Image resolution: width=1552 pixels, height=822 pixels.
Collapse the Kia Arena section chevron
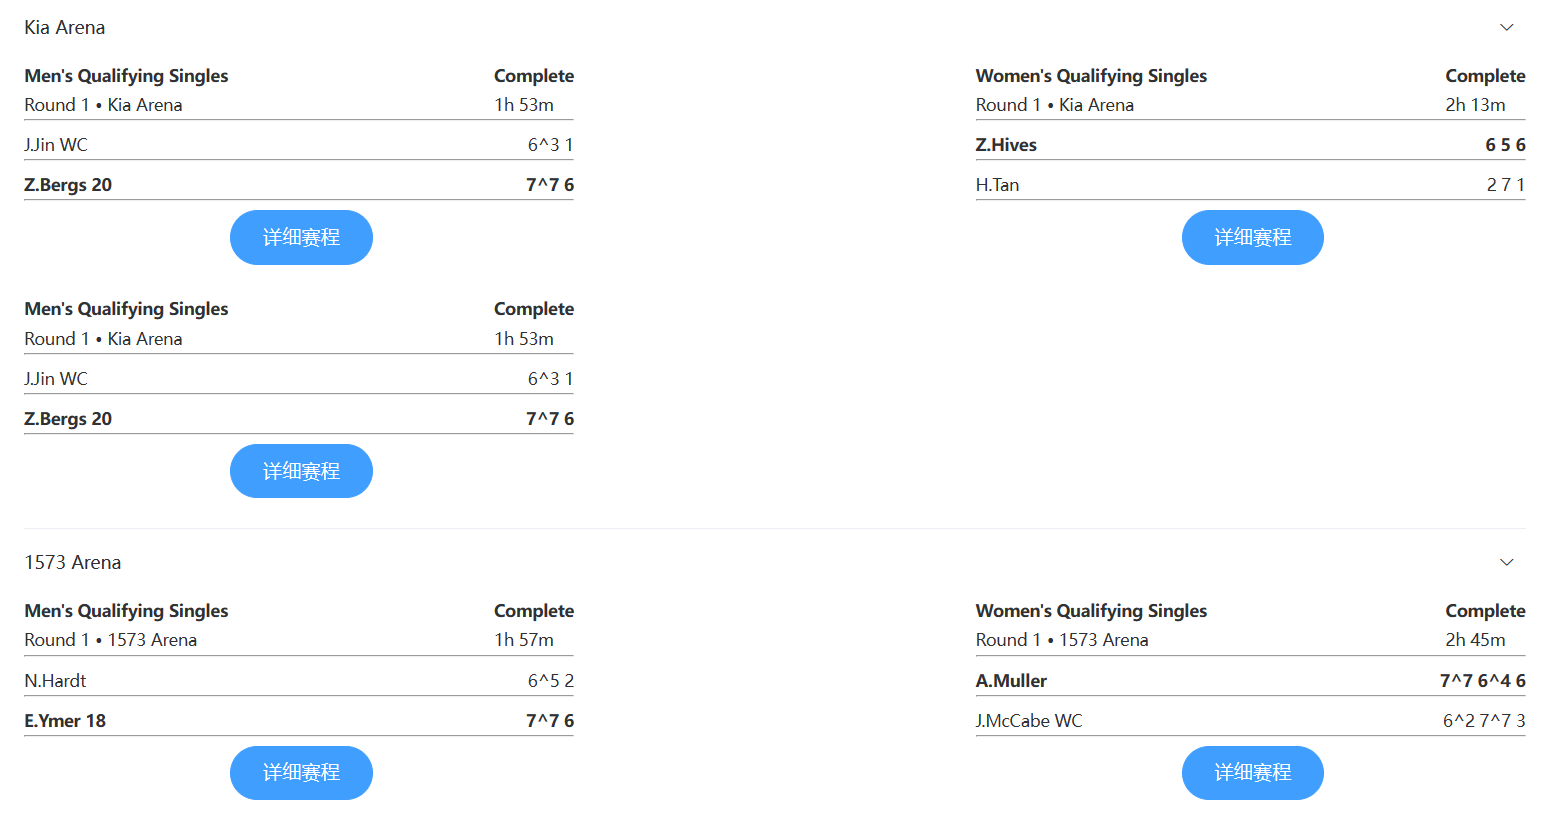click(1506, 27)
